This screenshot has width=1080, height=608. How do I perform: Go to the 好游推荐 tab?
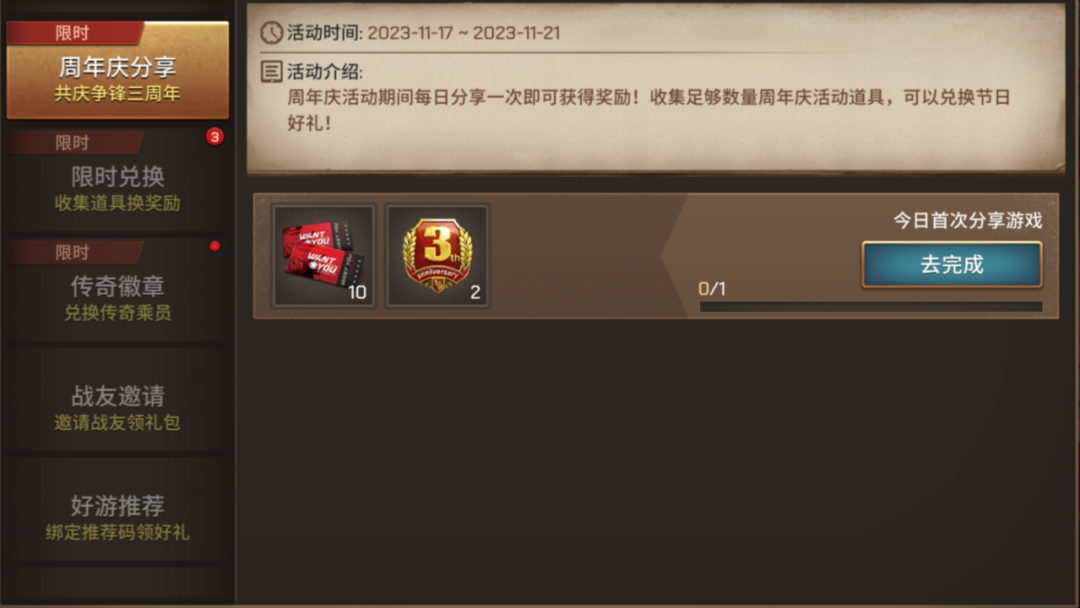tap(118, 510)
